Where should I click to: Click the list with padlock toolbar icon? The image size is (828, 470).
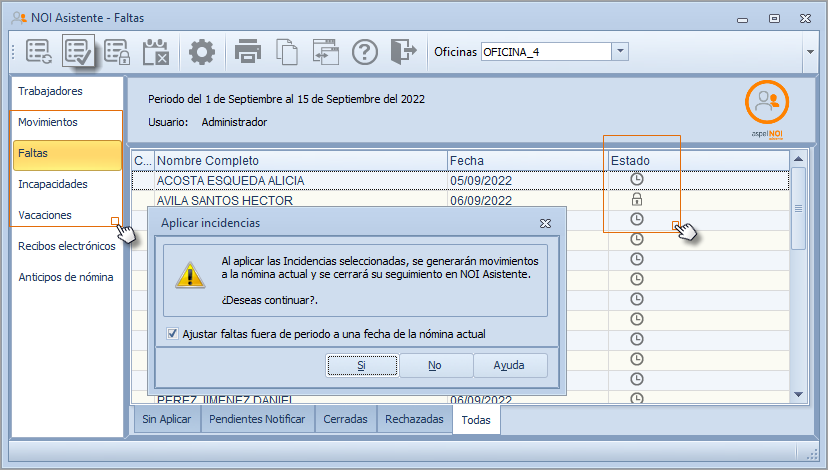[116, 52]
